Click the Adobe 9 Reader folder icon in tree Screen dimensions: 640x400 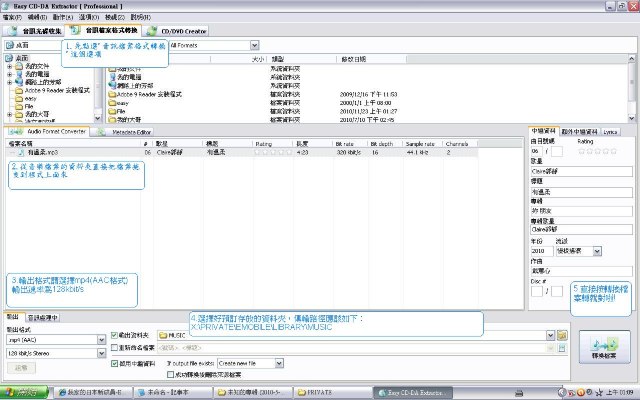19,91
